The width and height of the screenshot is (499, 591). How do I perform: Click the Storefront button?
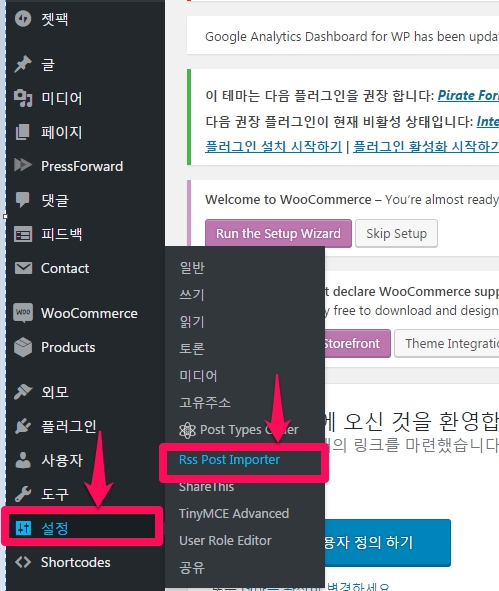click(x=357, y=343)
